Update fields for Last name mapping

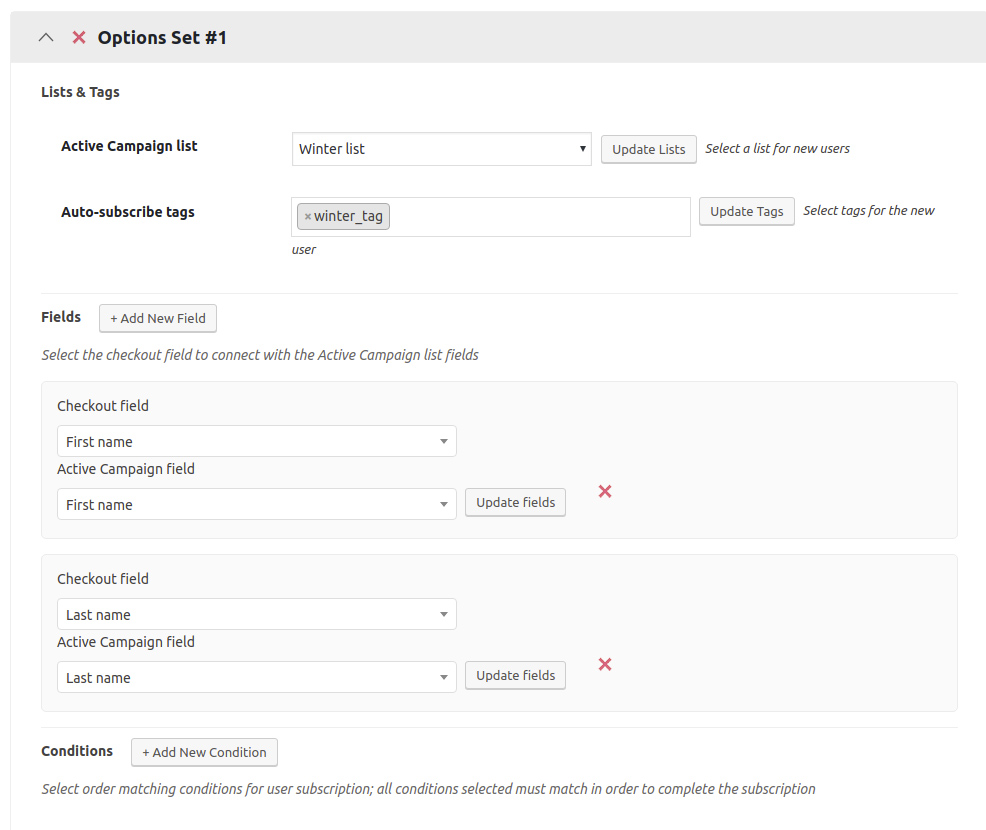(515, 675)
